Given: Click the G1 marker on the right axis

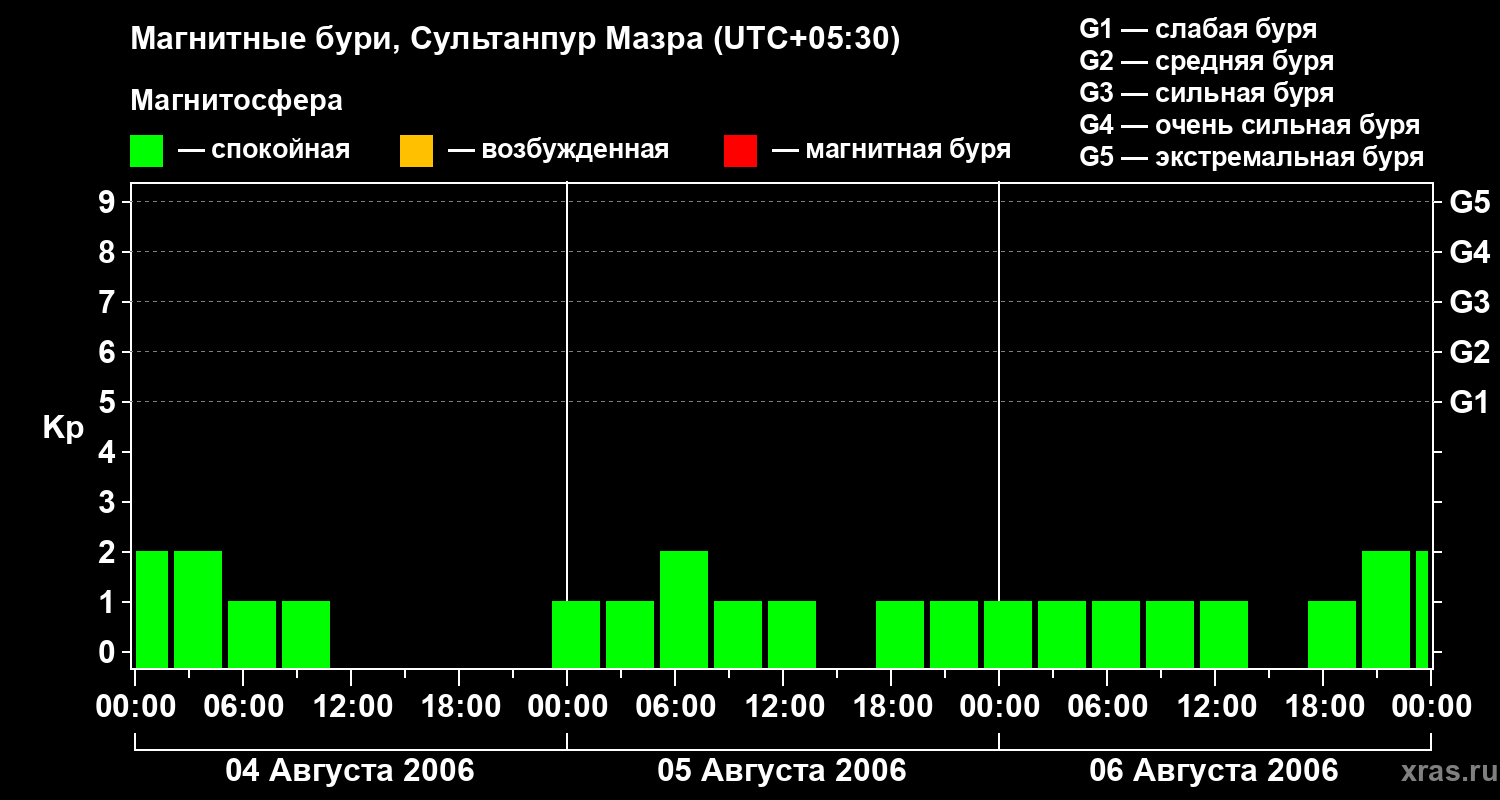Looking at the screenshot, I should [1470, 402].
